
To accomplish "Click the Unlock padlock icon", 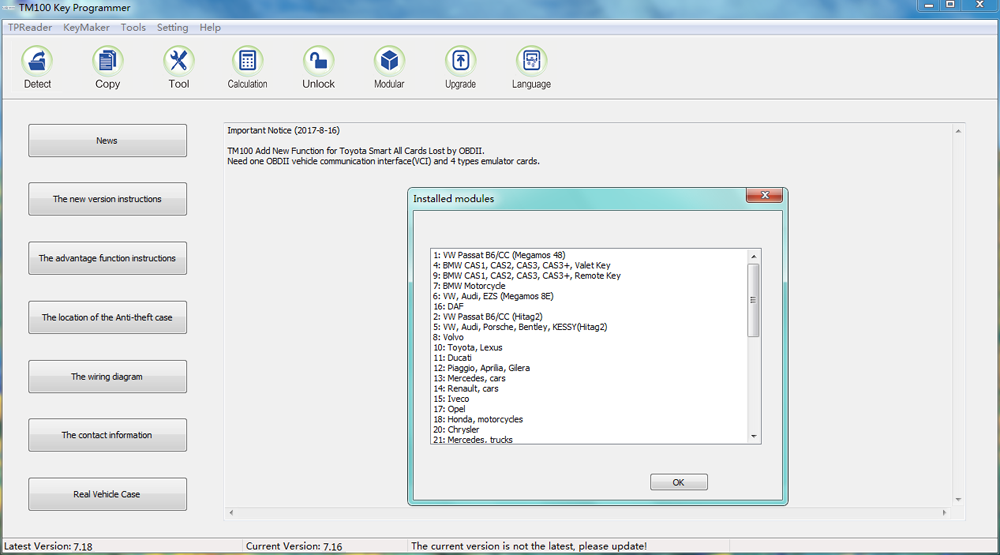I will [x=318, y=62].
